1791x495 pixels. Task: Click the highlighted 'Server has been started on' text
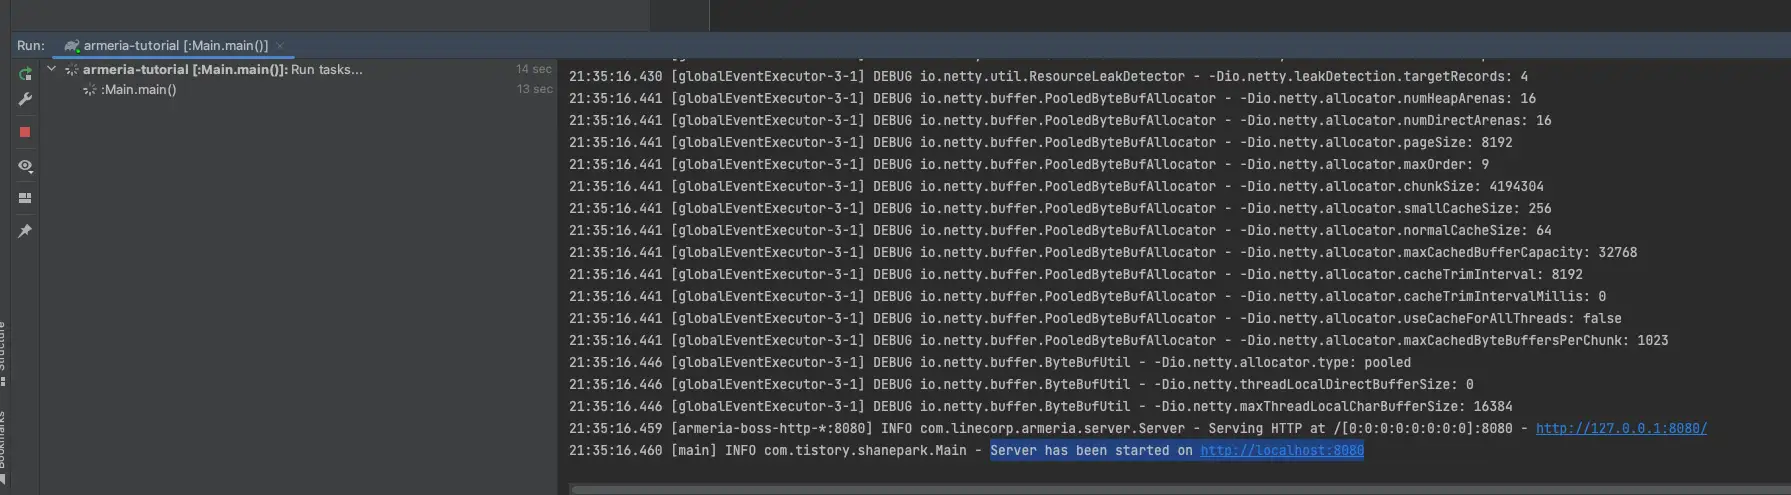(x=1091, y=451)
